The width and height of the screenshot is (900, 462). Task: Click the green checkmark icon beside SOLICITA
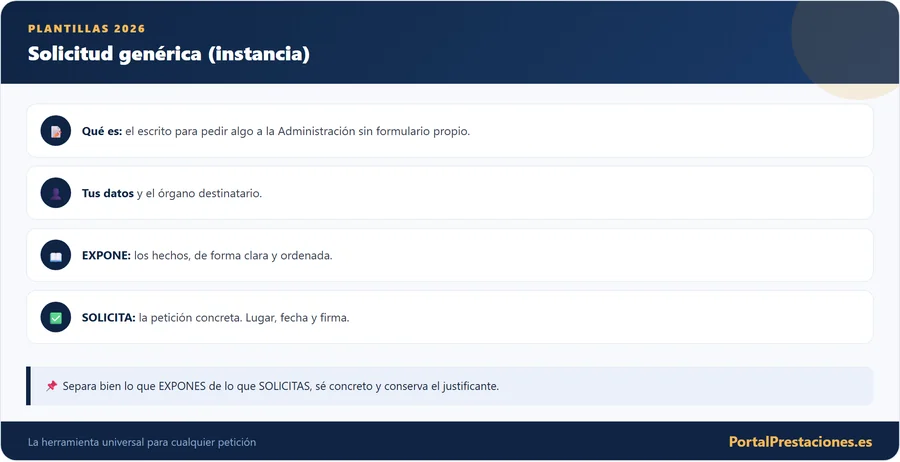point(56,317)
